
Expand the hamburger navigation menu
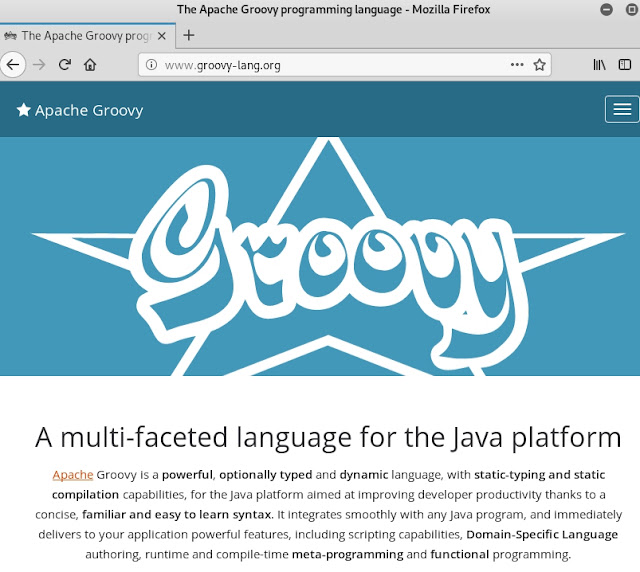[x=622, y=109]
